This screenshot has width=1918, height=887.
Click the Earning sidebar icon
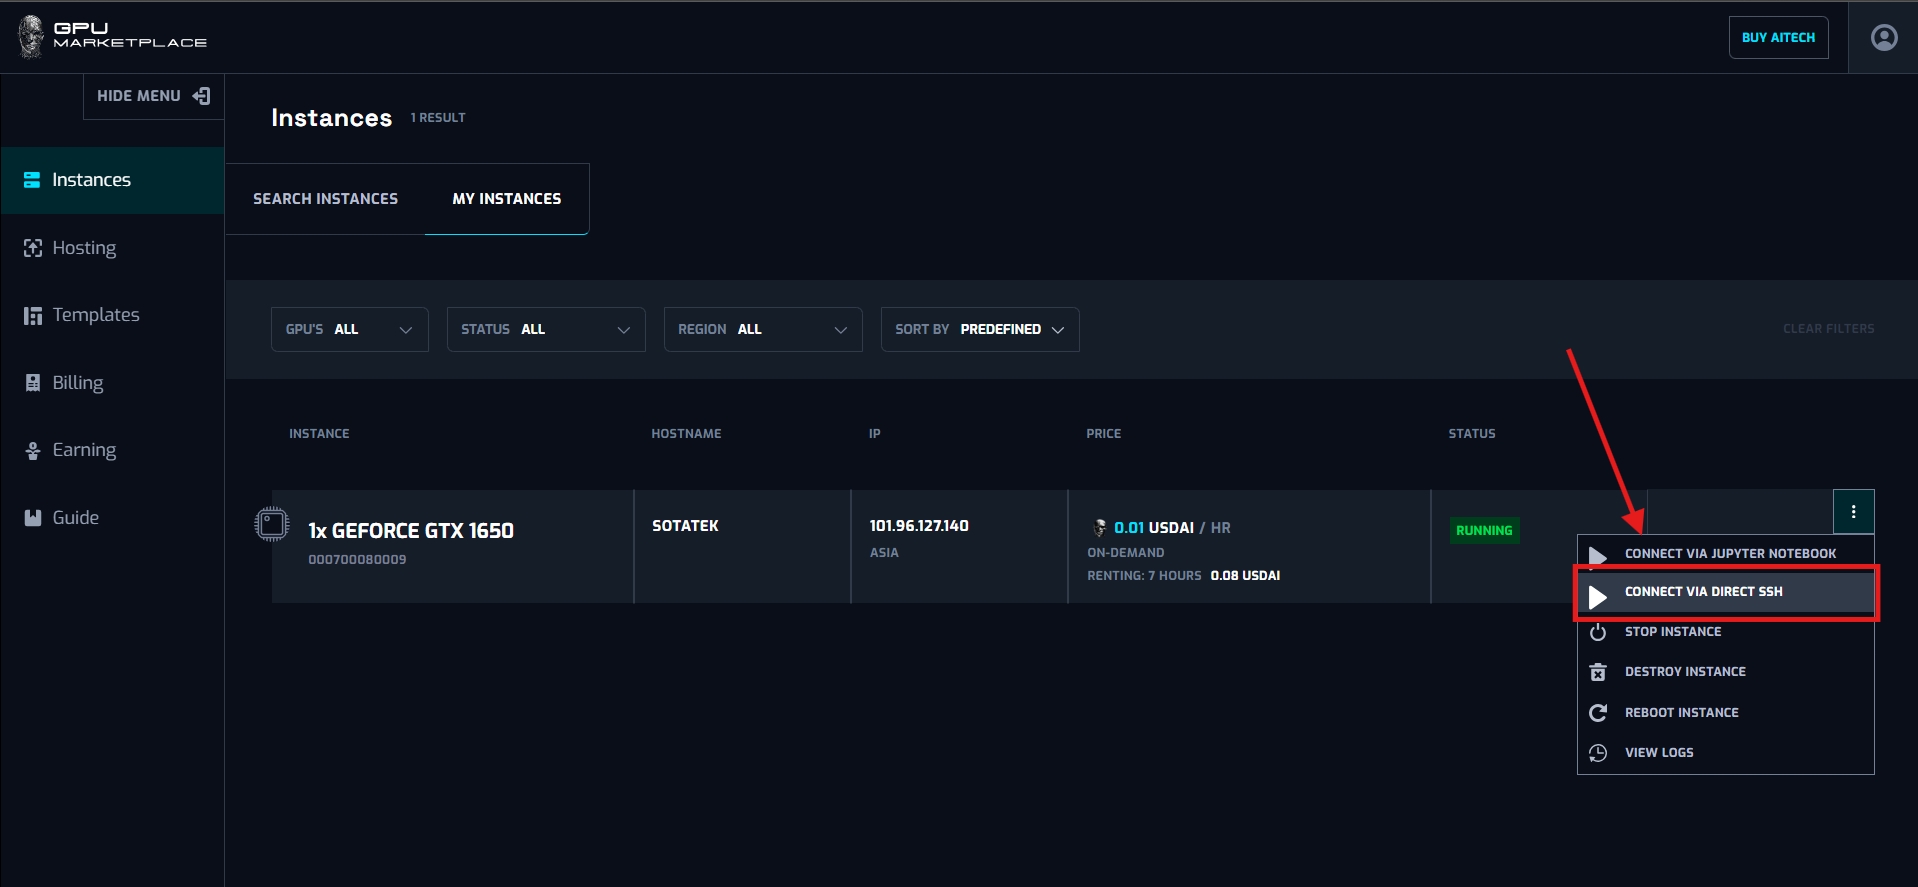(33, 451)
